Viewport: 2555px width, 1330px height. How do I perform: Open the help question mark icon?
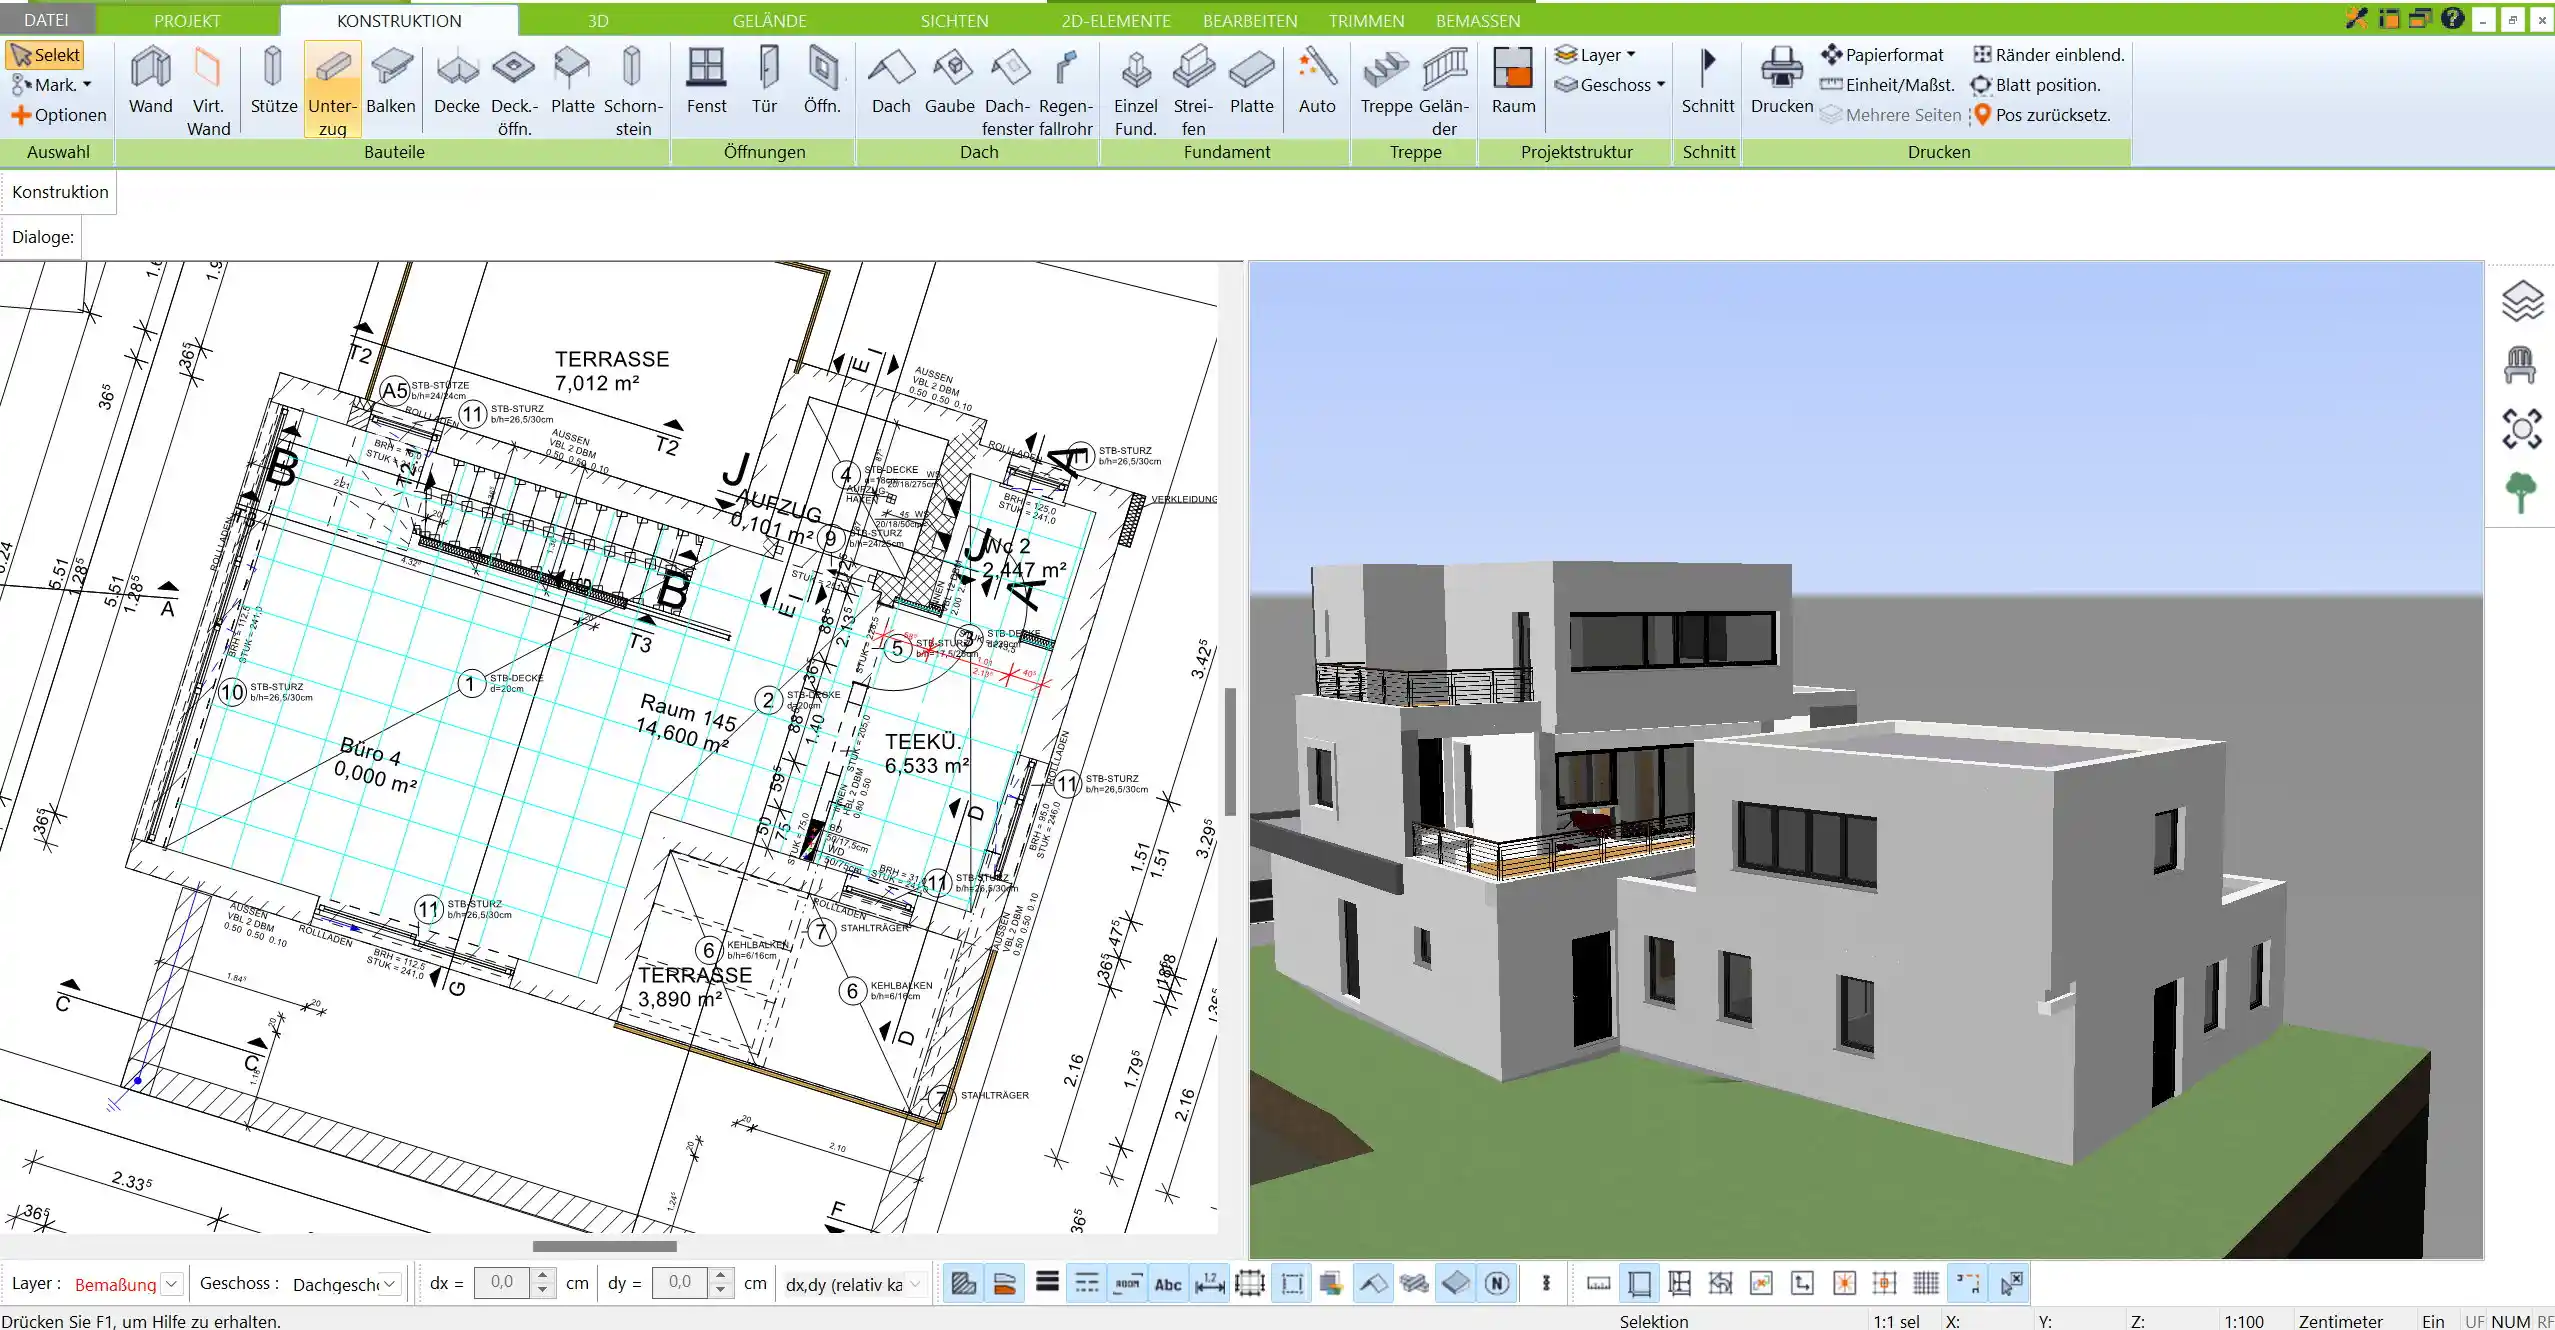point(2452,18)
